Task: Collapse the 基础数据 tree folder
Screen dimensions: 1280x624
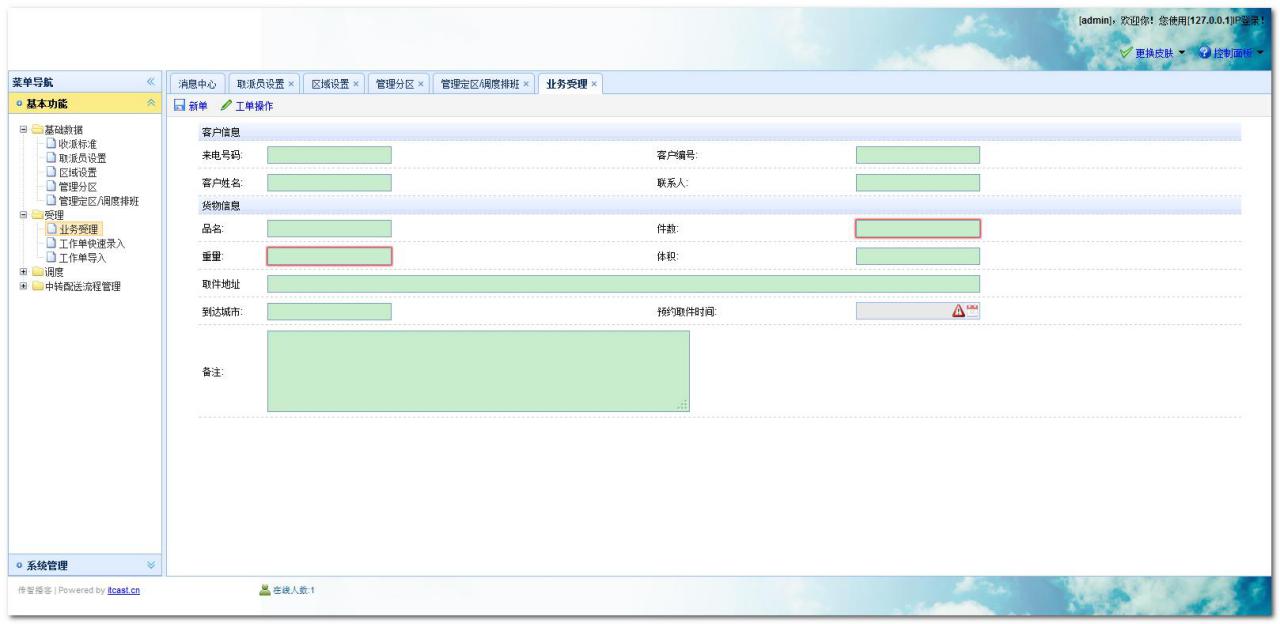Action: [24, 129]
